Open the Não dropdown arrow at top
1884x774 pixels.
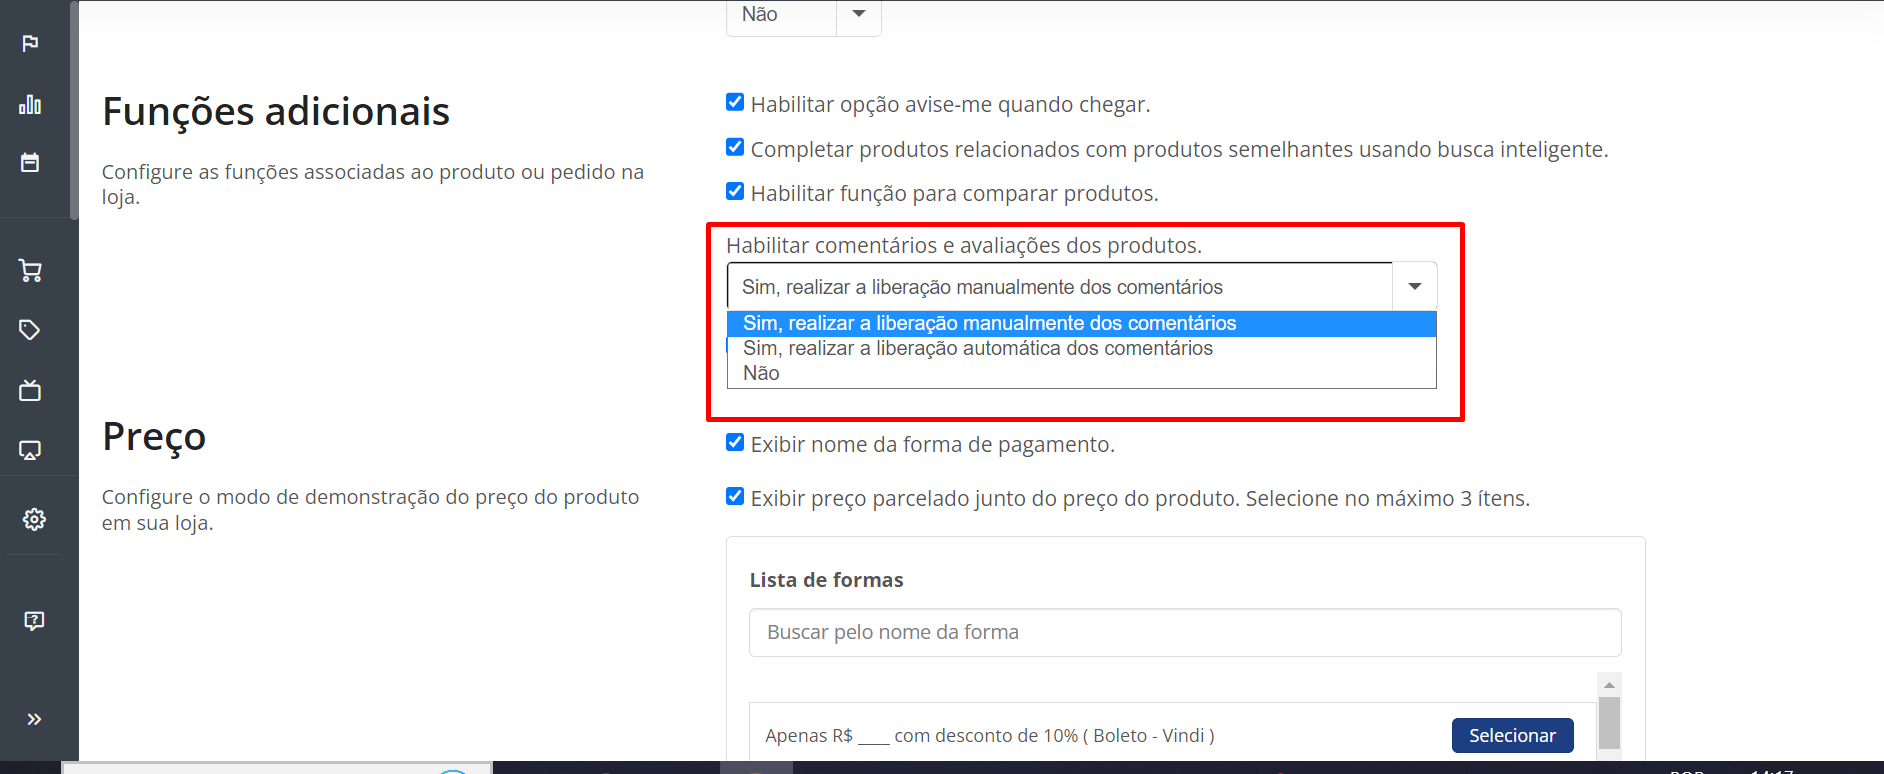click(x=858, y=15)
